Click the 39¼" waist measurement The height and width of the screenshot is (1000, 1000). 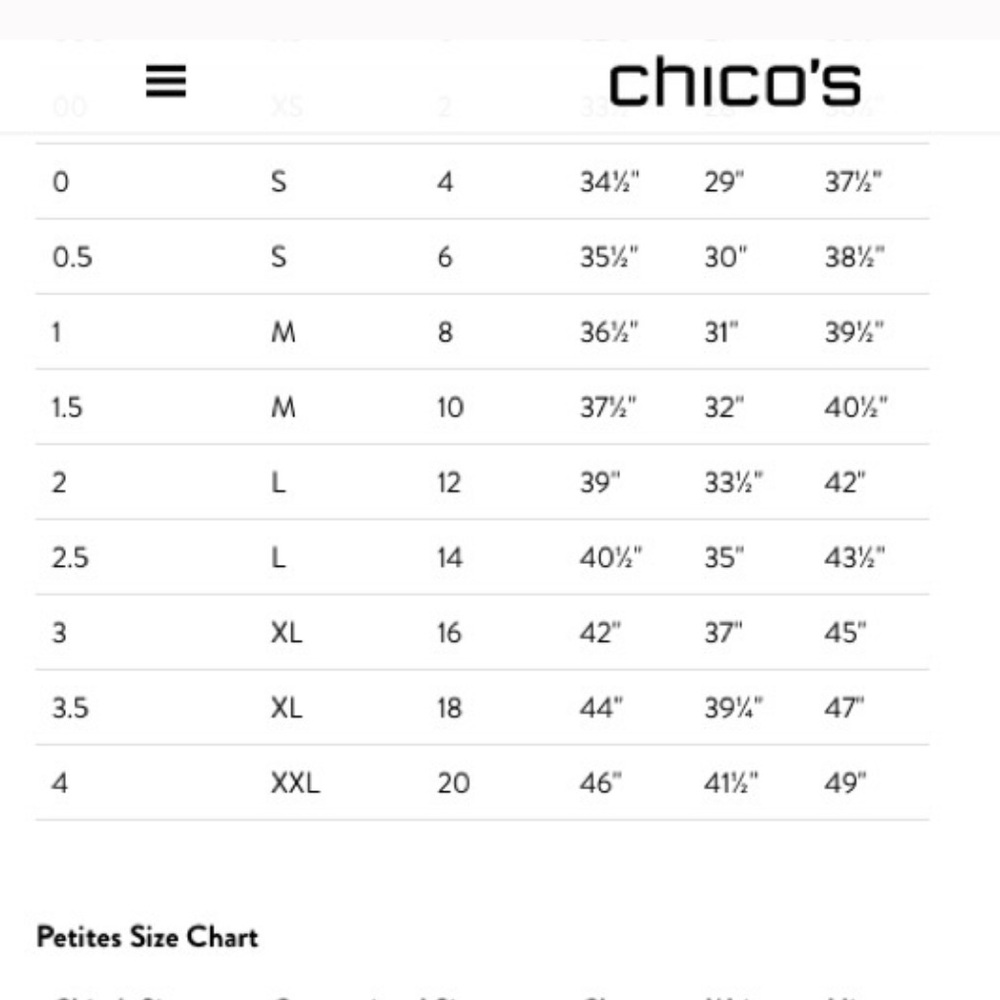(733, 708)
